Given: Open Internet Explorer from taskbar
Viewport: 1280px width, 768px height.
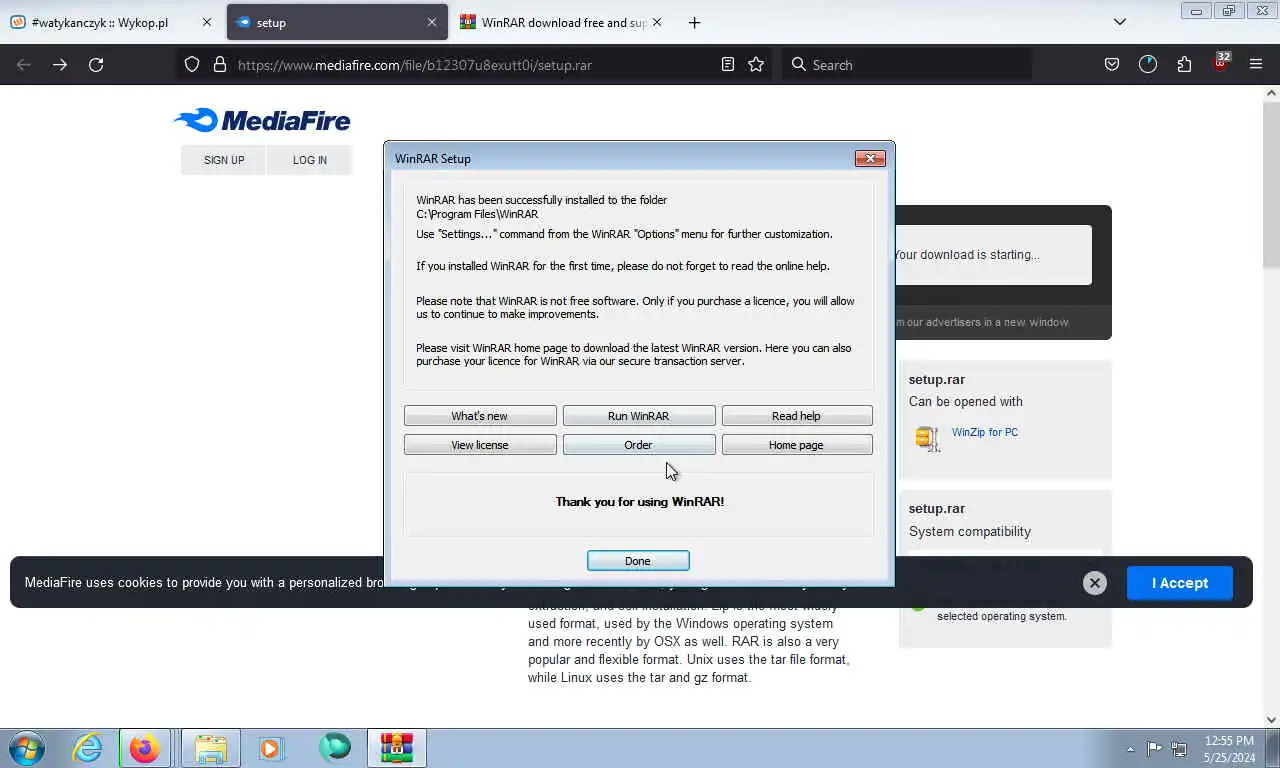Looking at the screenshot, I should (x=88, y=748).
